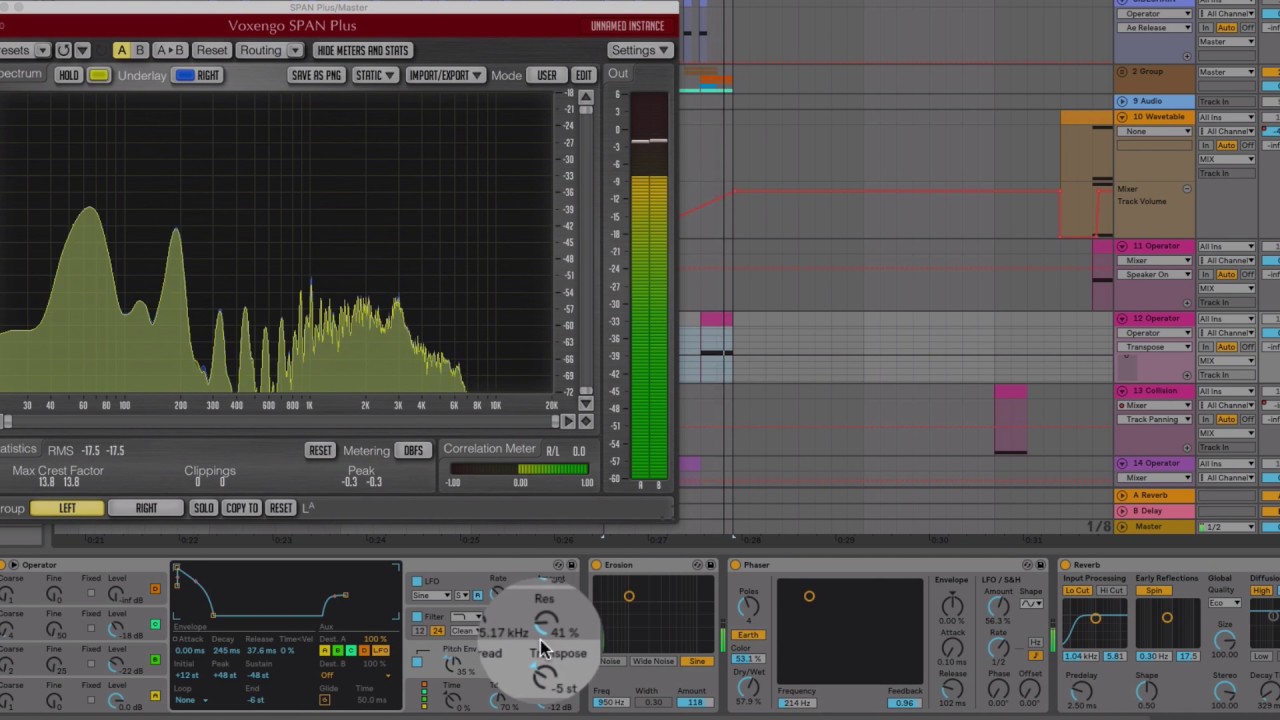
Task: Unfold the 9 Audio track
Action: click(1122, 101)
